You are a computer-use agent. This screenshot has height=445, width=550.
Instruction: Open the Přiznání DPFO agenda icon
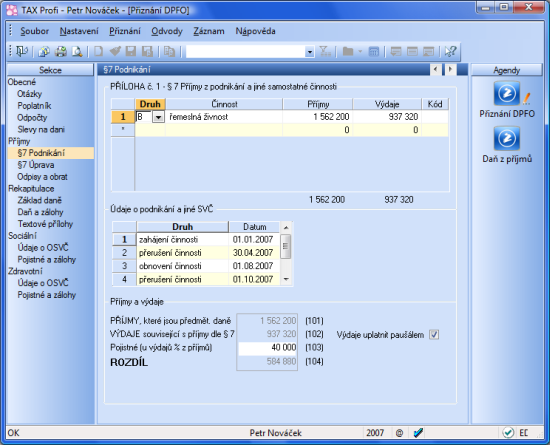[507, 93]
